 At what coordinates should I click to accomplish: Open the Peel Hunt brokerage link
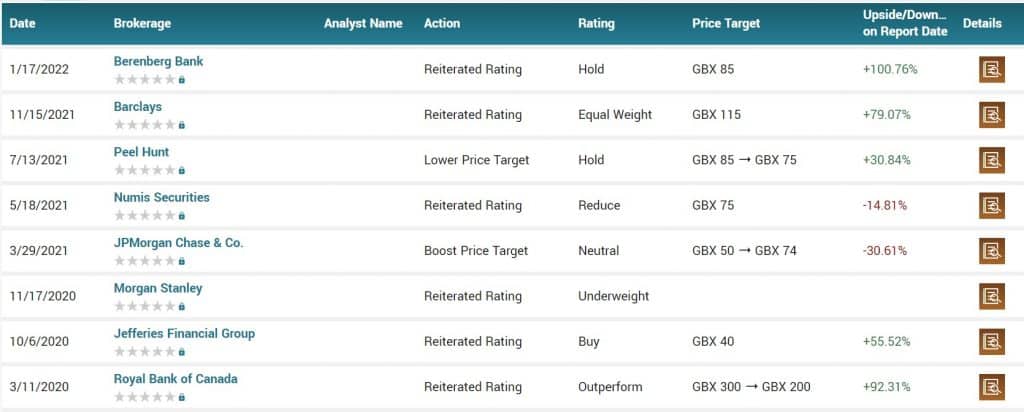[141, 152]
